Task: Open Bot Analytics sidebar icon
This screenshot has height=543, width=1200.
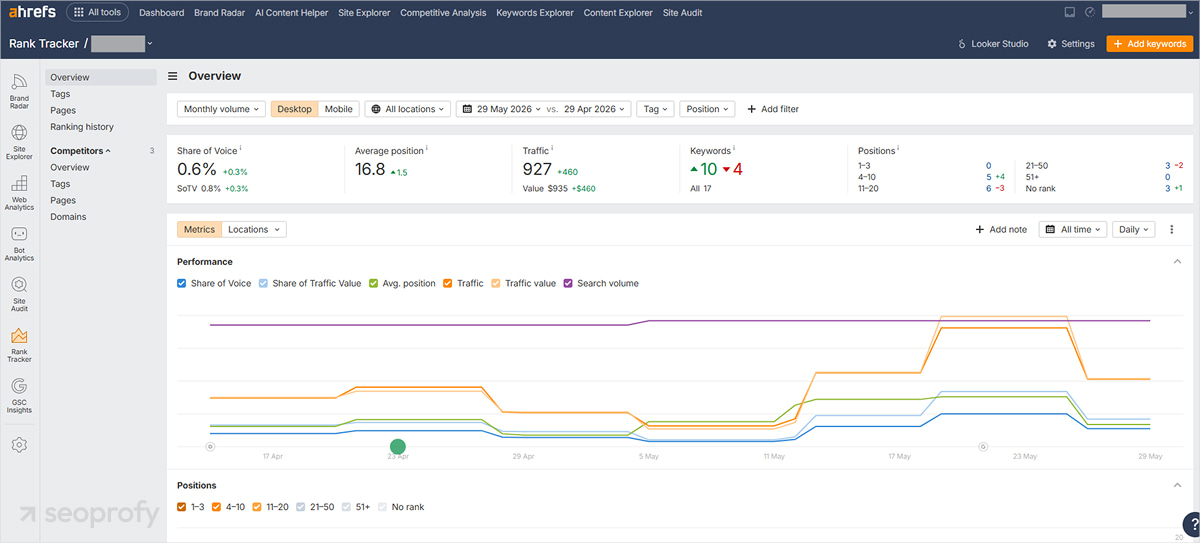Action: pos(19,244)
